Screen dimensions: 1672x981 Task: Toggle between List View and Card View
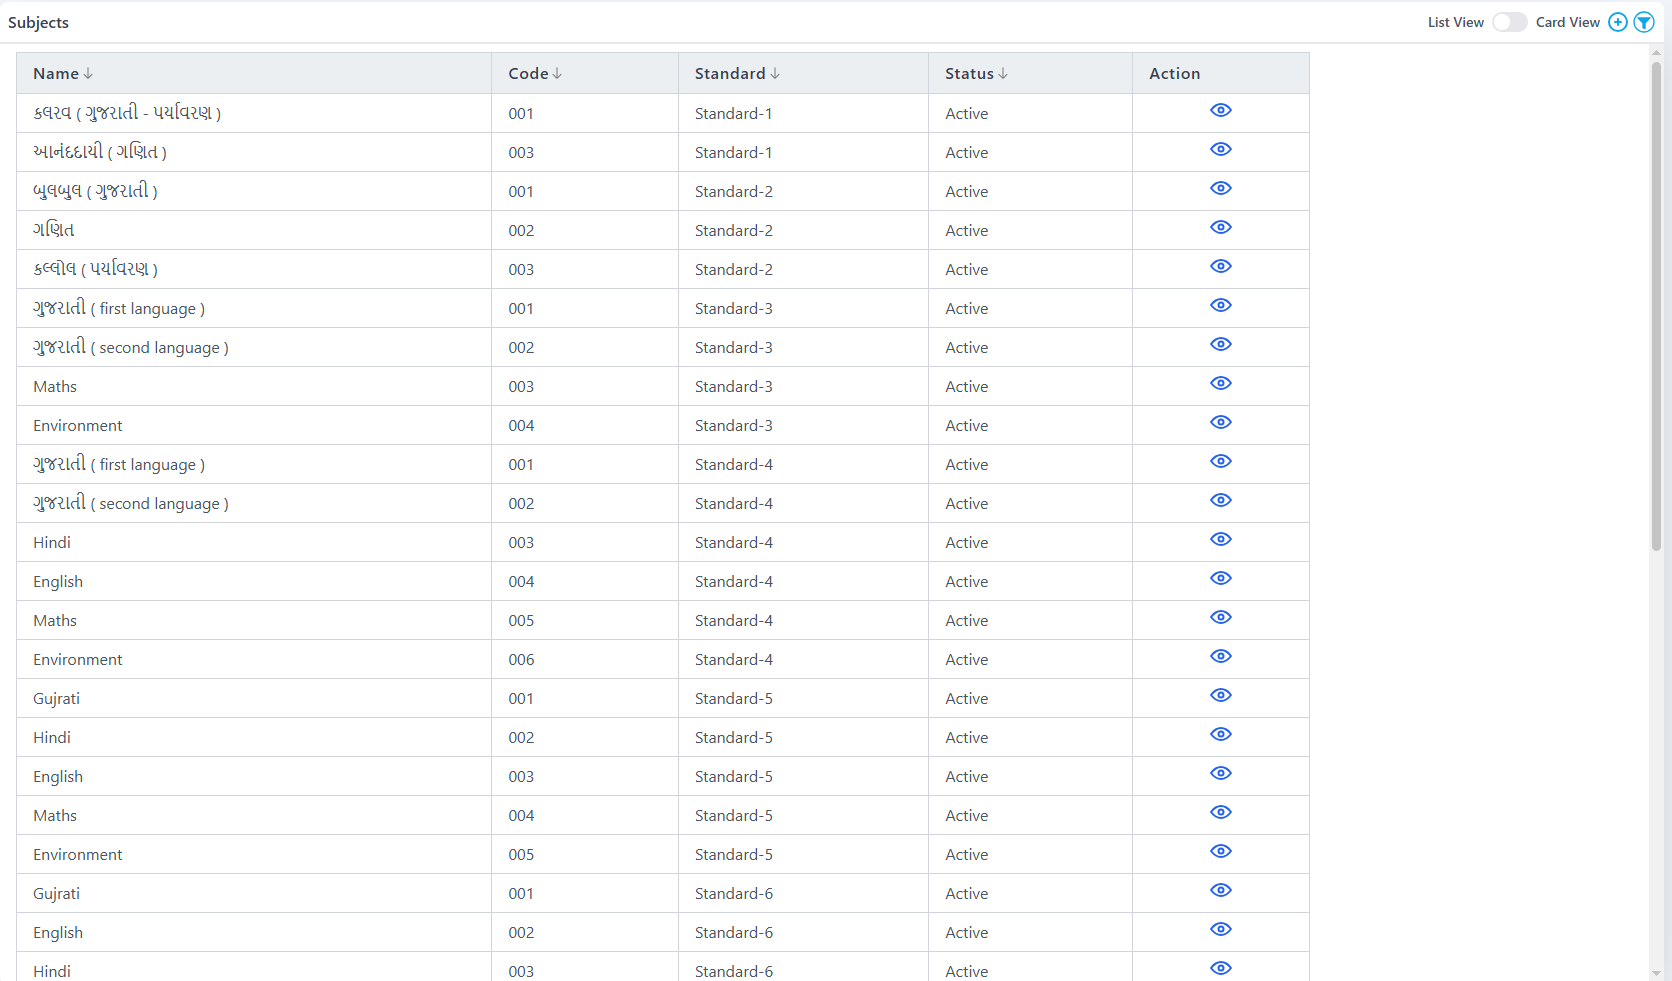[1509, 22]
